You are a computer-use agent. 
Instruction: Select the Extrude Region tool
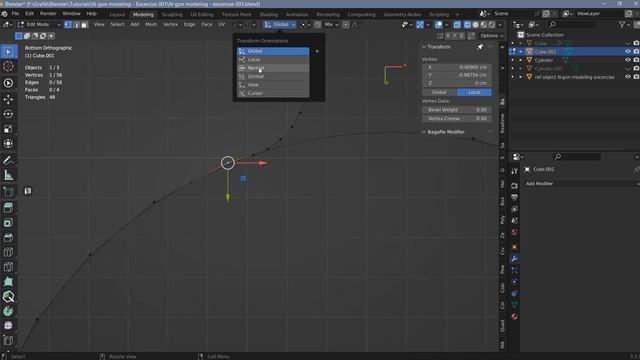[x=8, y=208]
